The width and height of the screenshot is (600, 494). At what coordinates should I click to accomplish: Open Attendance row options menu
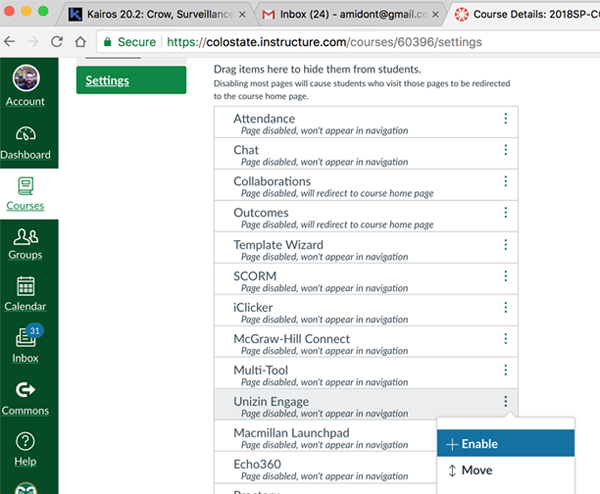[x=505, y=119]
